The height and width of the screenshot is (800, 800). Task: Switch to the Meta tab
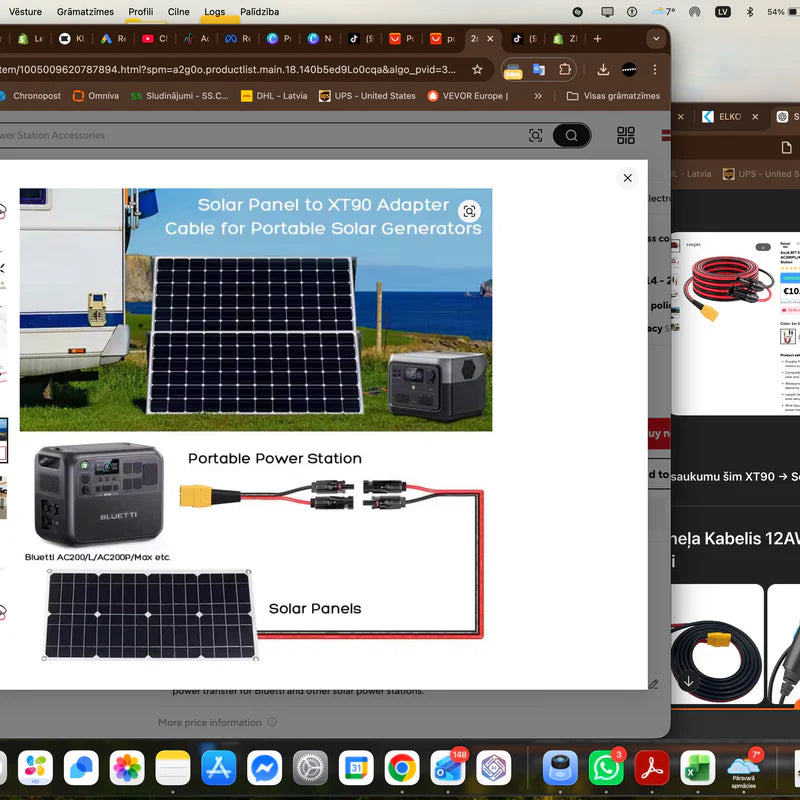238,39
